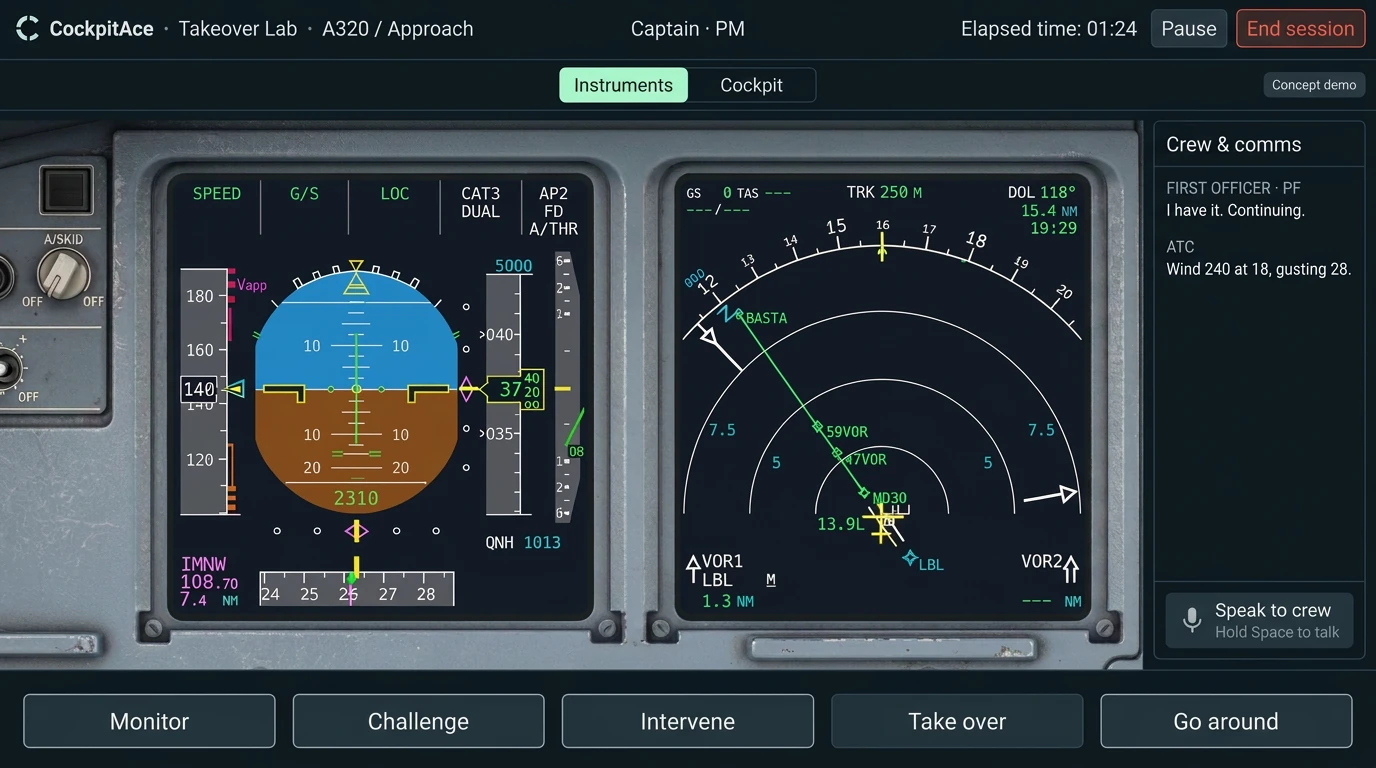Click the TRK 250 M track readout
The height and width of the screenshot is (768, 1376).
click(x=884, y=192)
